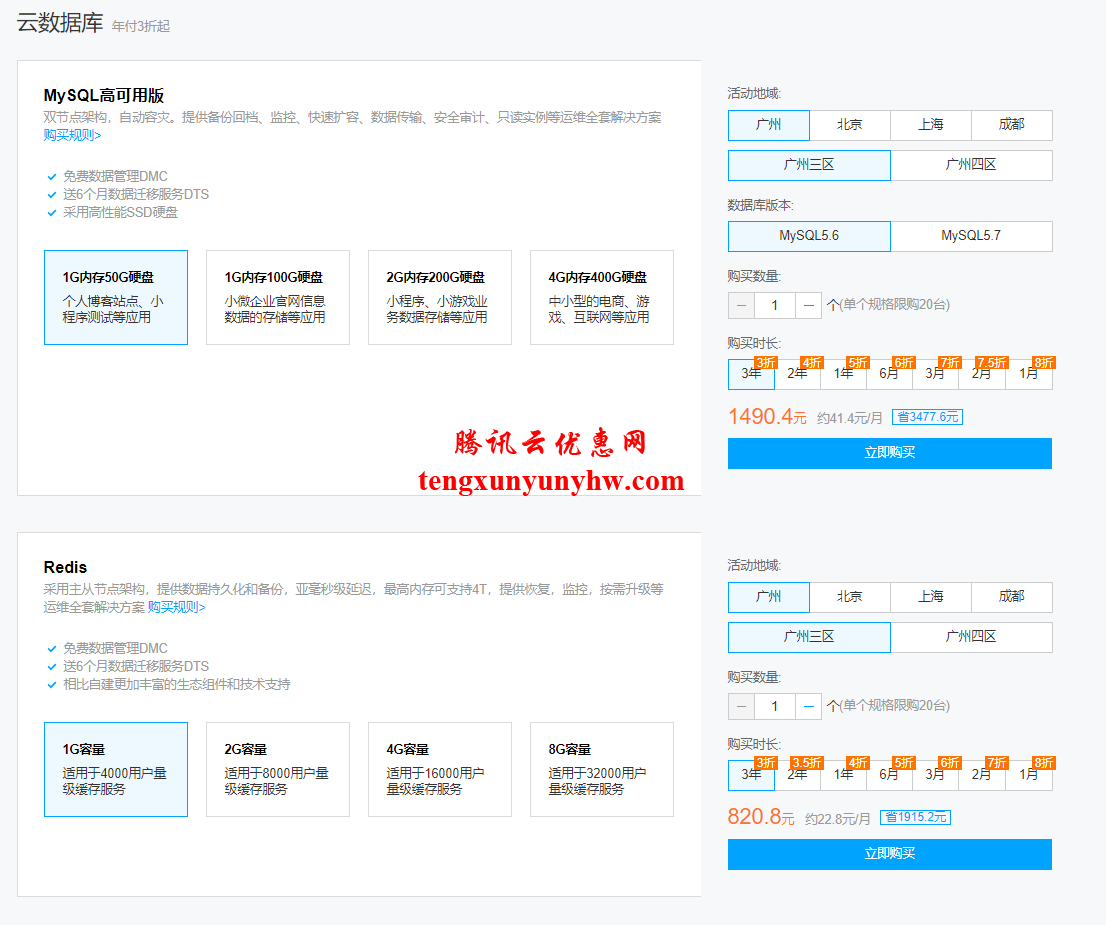This screenshot has width=1106, height=925.
Task: Click the checkmark beside Redis 送6个月数据迁移服务DTS
Action: tap(51, 667)
